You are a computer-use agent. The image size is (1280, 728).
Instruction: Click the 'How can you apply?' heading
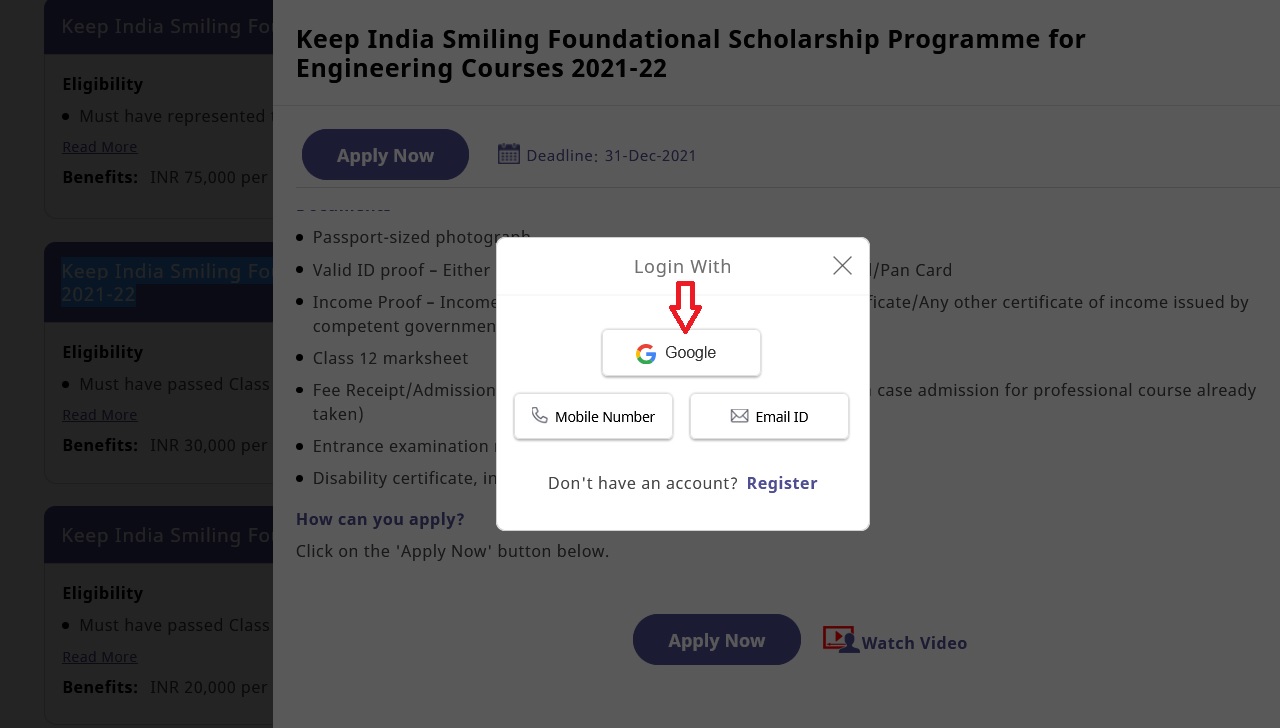click(x=380, y=519)
